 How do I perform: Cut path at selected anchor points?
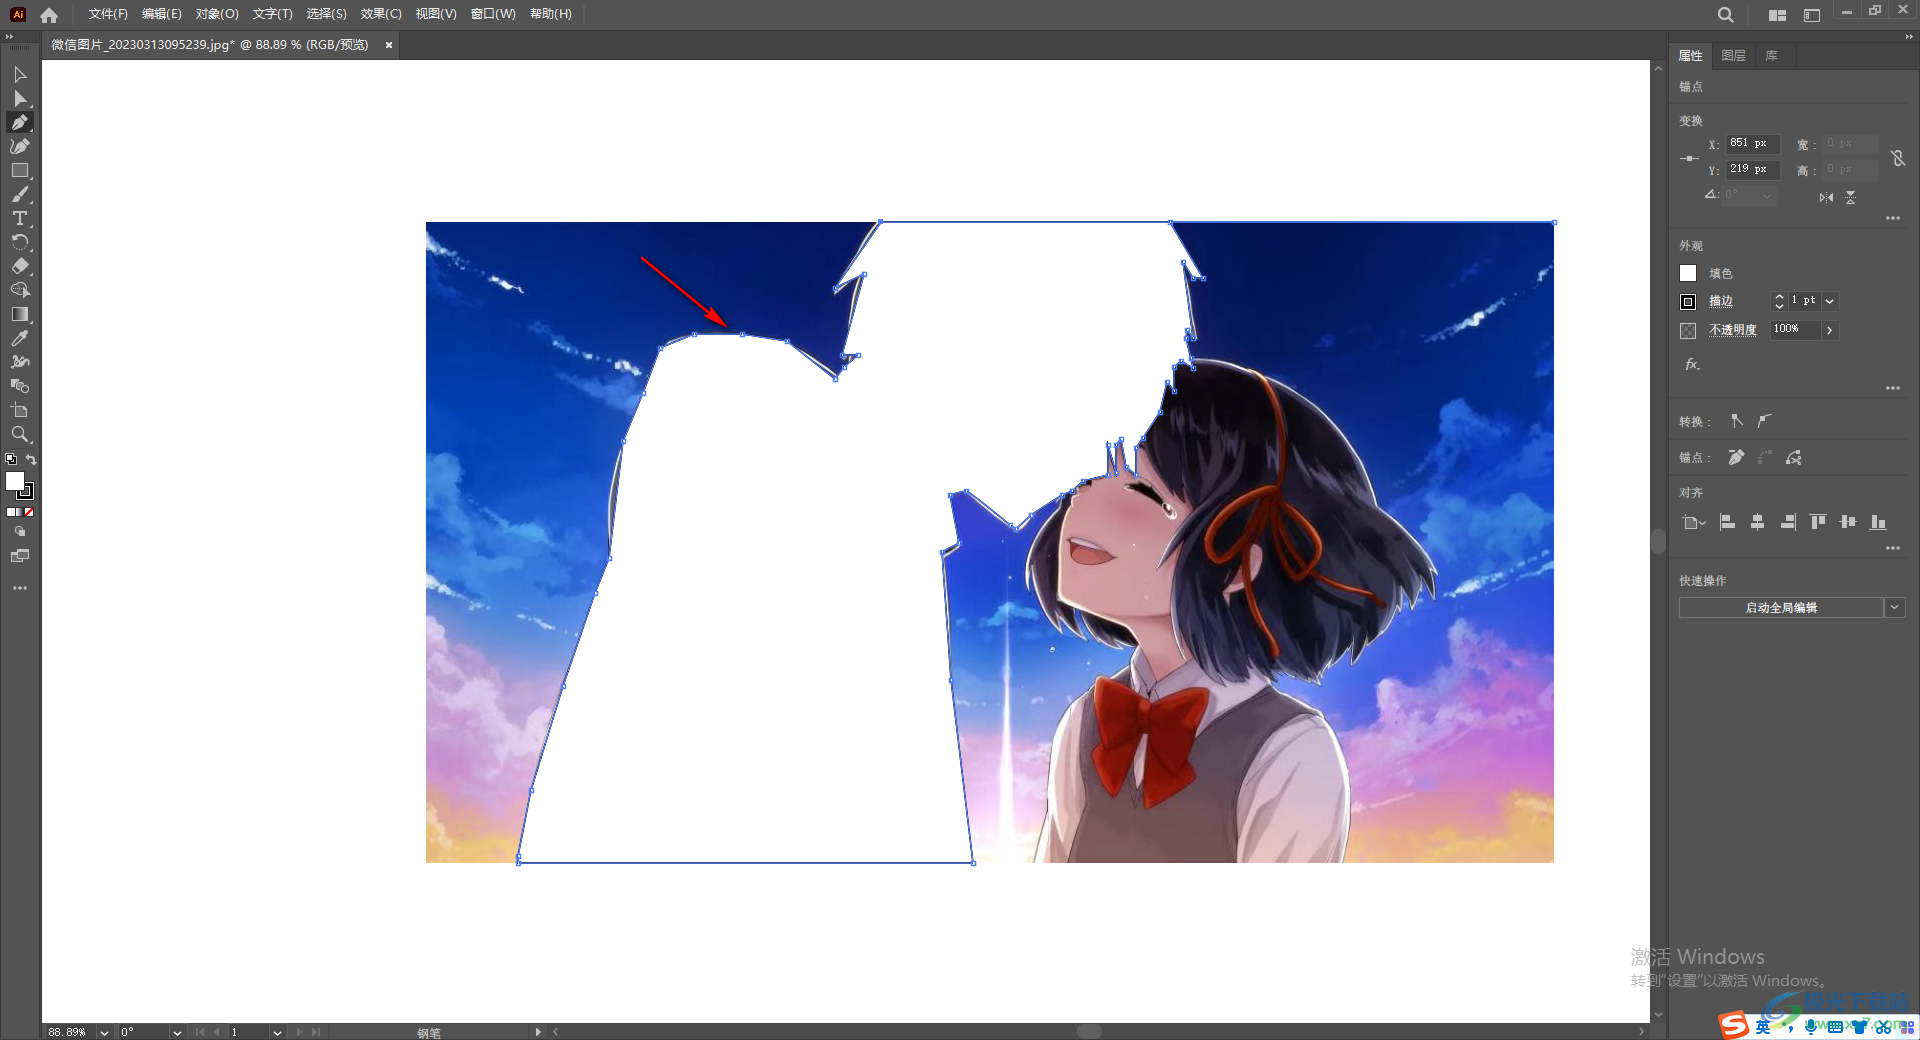1794,458
